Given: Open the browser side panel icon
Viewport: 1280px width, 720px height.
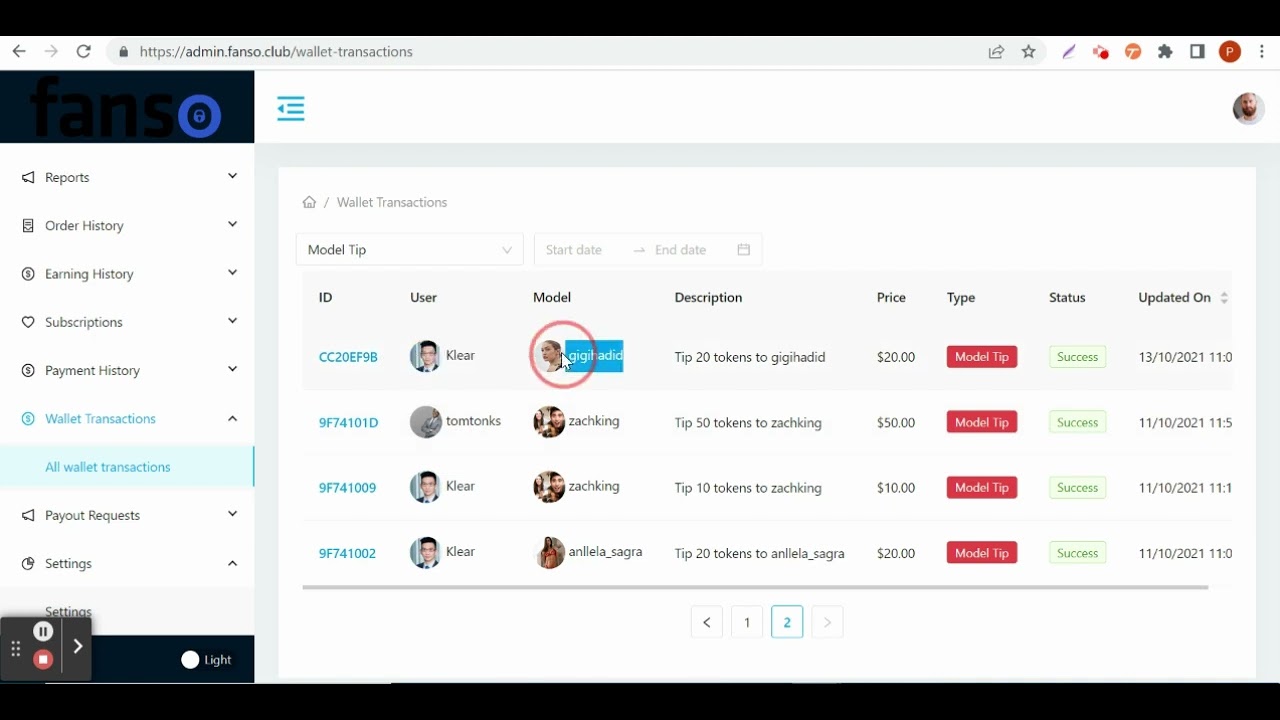Looking at the screenshot, I should click(1197, 52).
